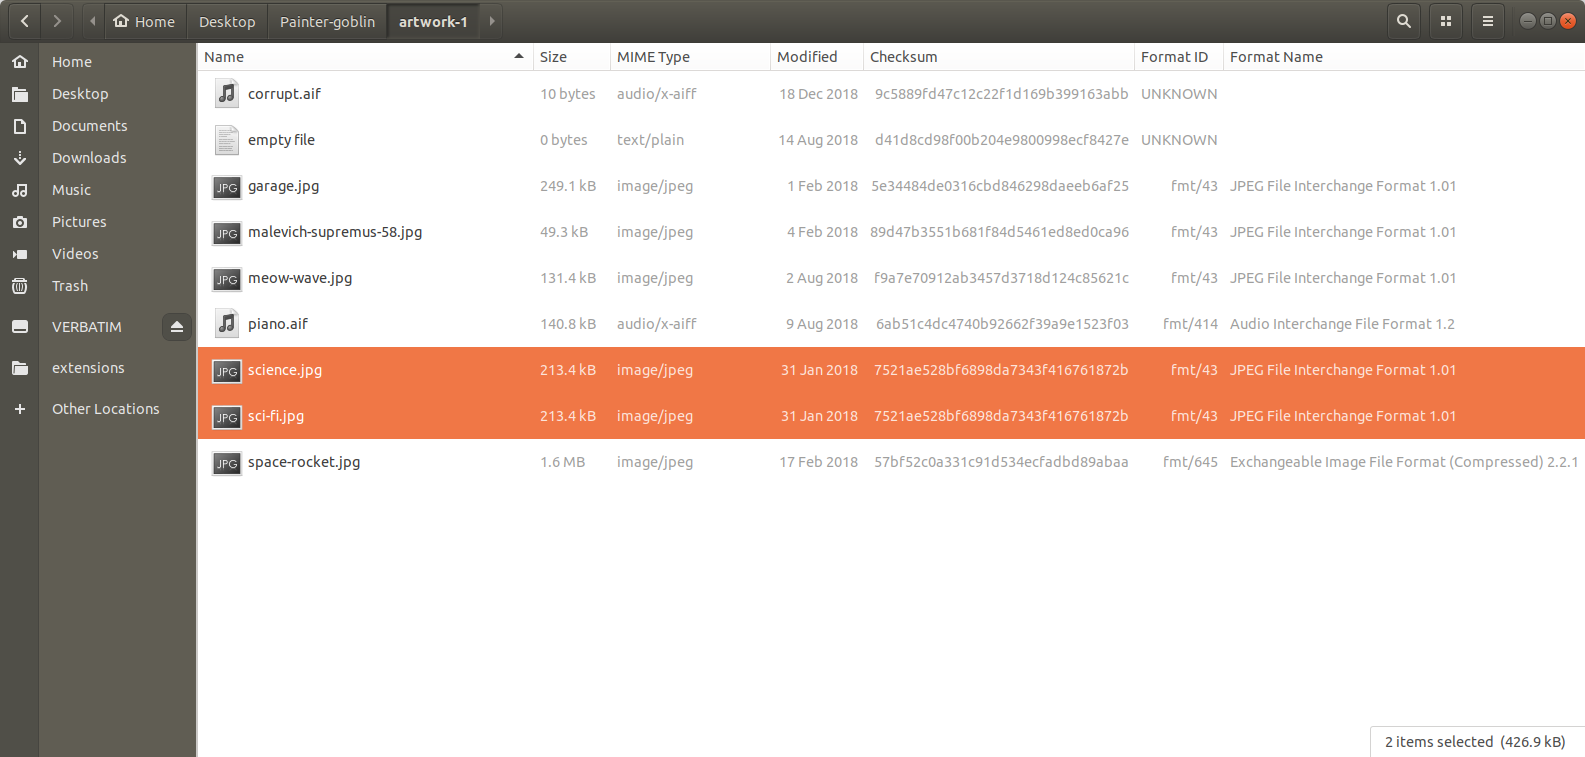
Task: Click UNKNOWN format ID of empty file
Action: [x=1179, y=140]
